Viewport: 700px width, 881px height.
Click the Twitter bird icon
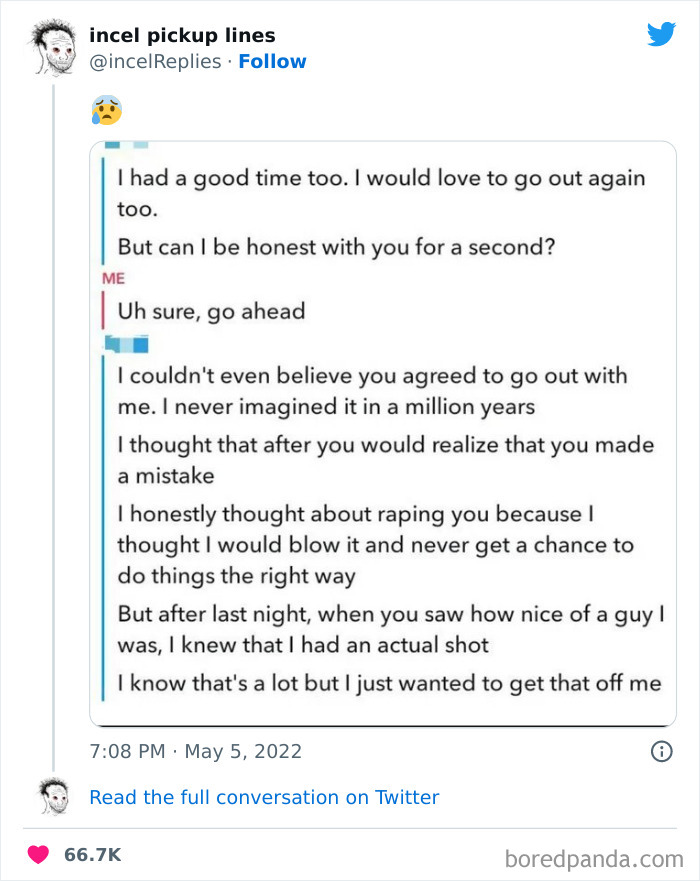tap(662, 33)
